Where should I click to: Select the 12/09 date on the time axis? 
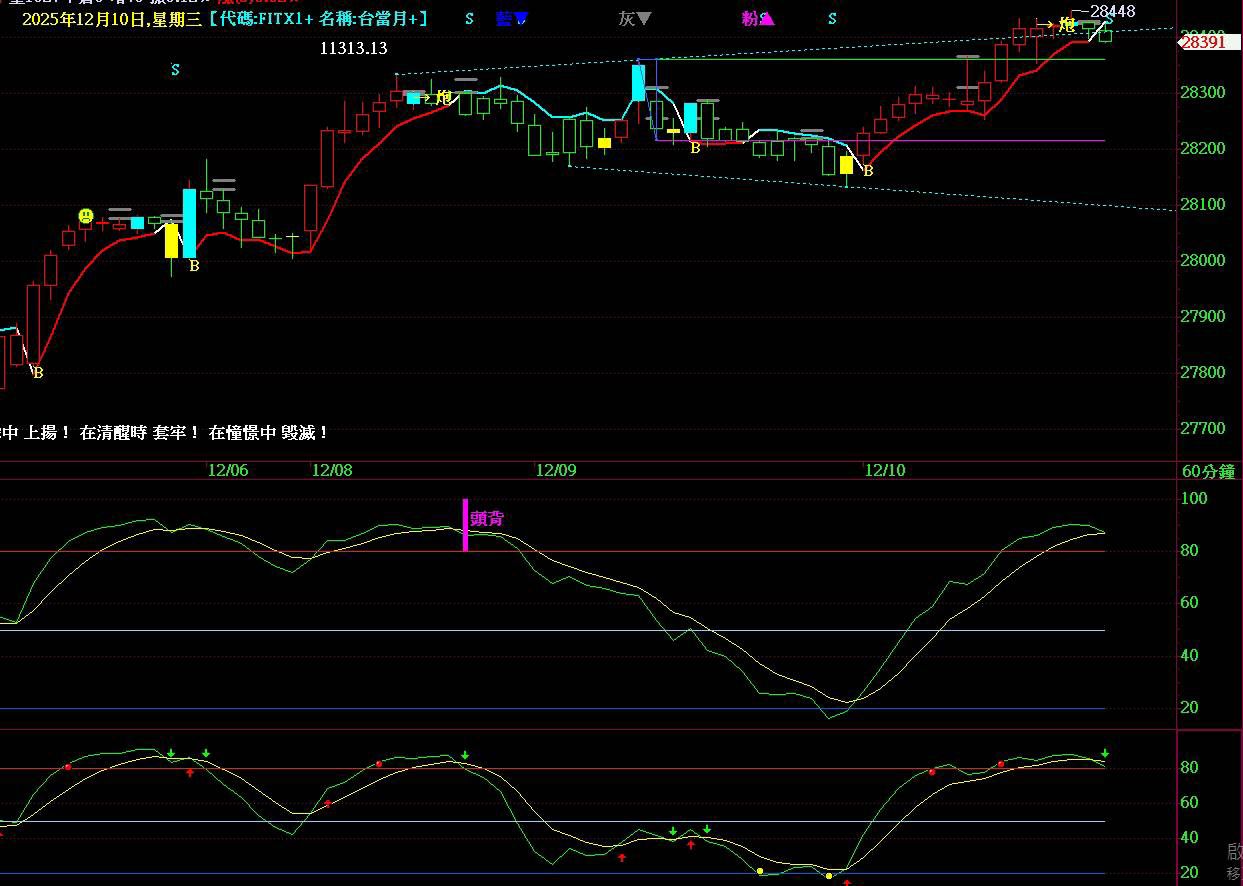pyautogui.click(x=556, y=470)
